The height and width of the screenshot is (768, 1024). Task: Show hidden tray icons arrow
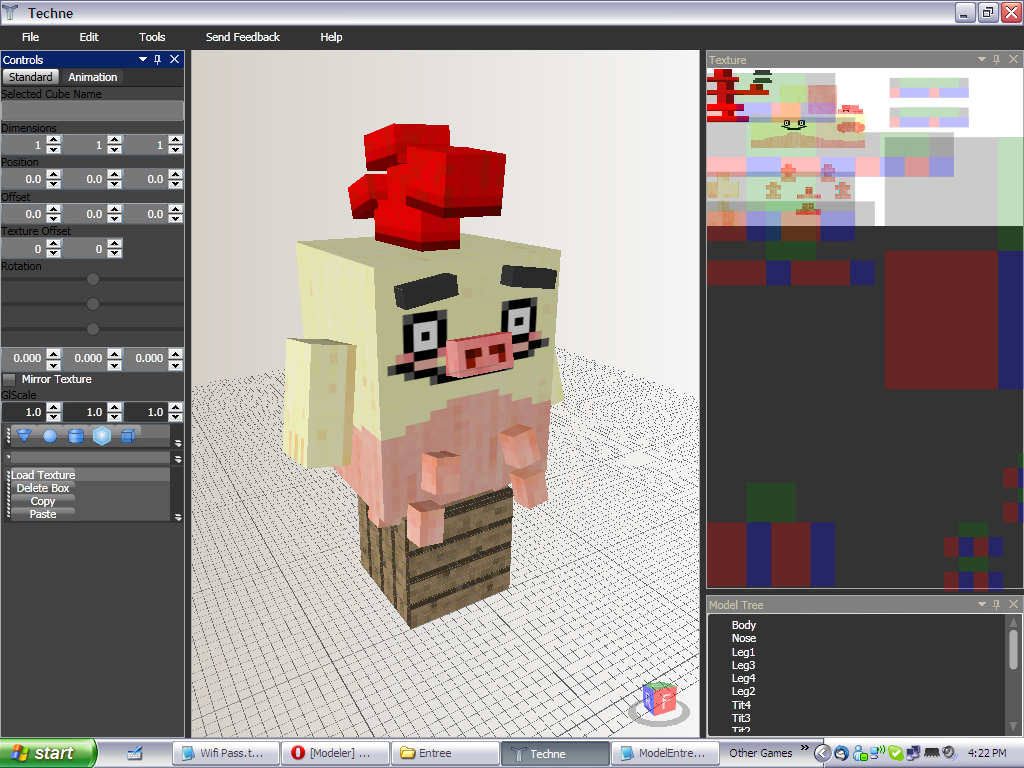coord(823,753)
